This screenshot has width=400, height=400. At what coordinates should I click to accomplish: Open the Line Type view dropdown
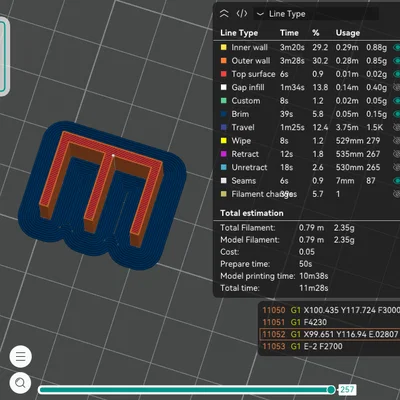[x=316, y=14]
